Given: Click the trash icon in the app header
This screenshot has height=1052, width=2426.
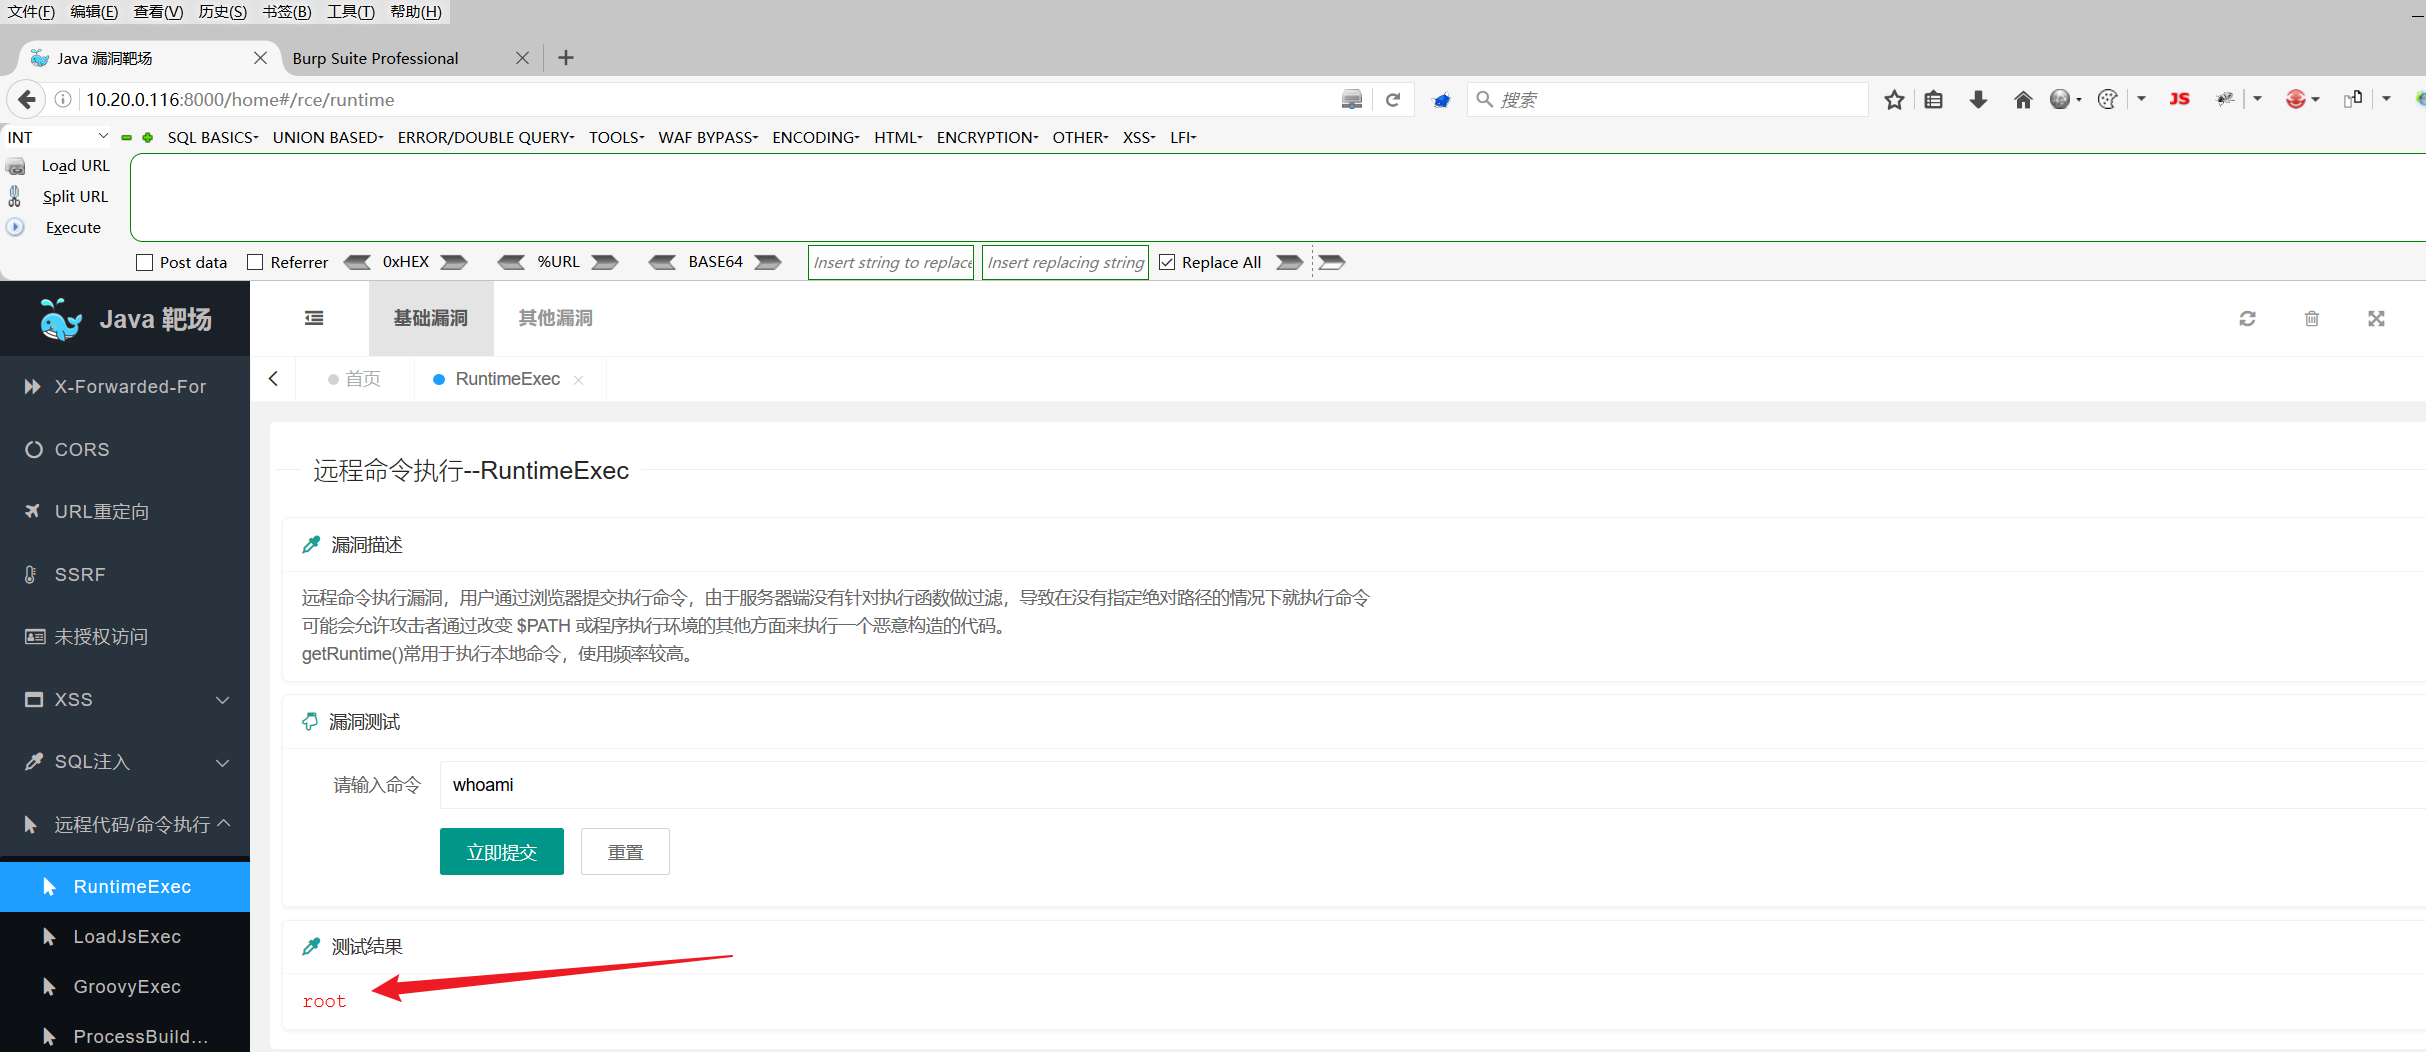Looking at the screenshot, I should click(2312, 318).
